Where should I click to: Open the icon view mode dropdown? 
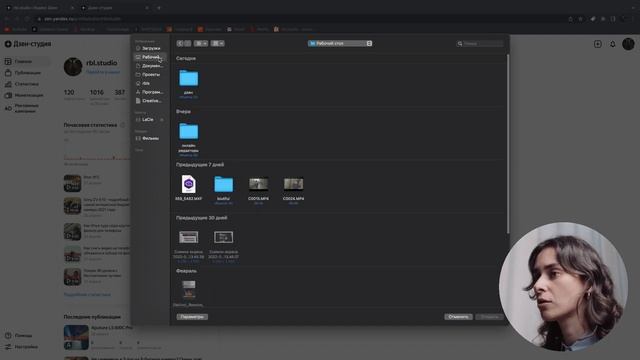[x=201, y=43]
